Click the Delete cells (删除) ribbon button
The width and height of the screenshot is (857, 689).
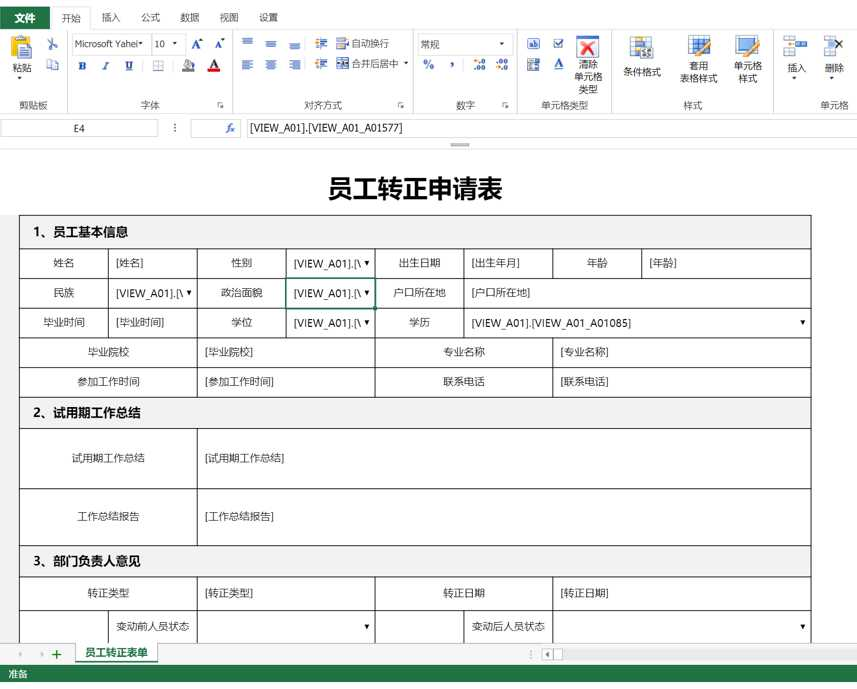point(834,57)
